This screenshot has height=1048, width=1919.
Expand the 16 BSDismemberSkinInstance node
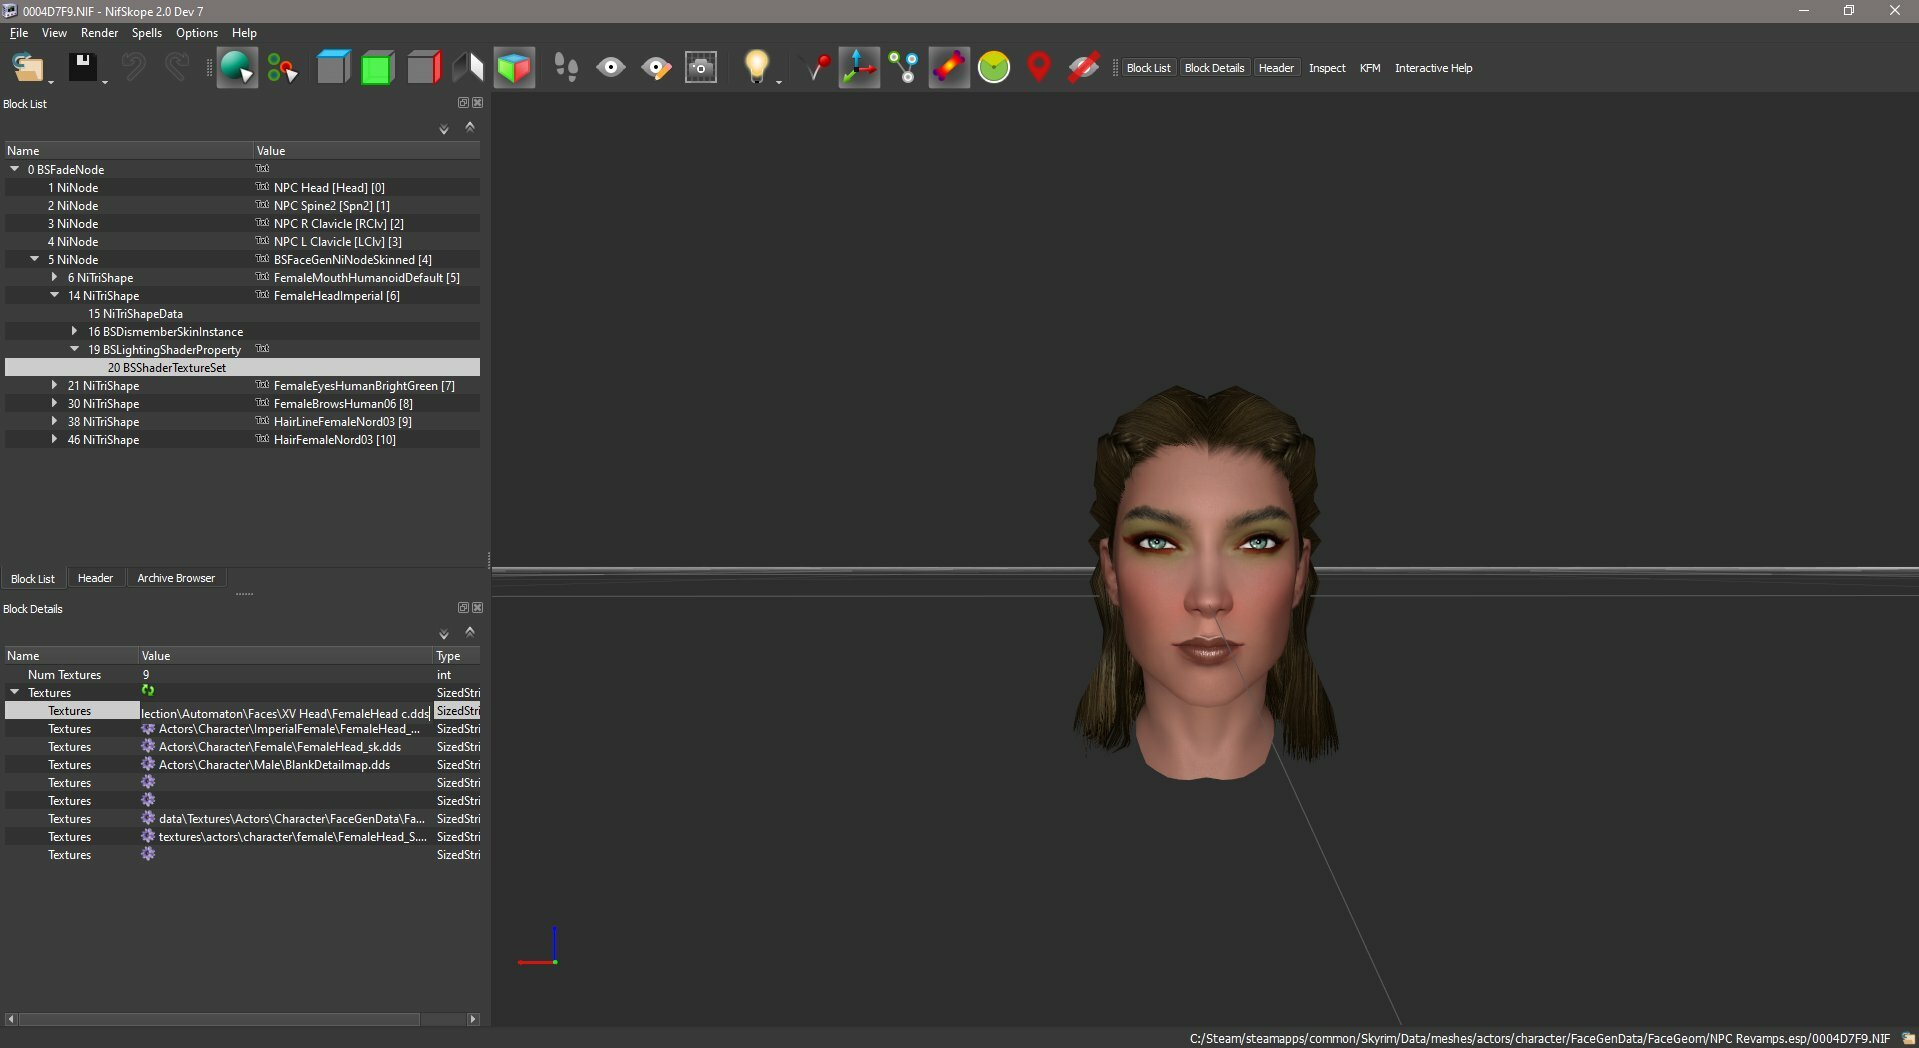click(x=75, y=331)
